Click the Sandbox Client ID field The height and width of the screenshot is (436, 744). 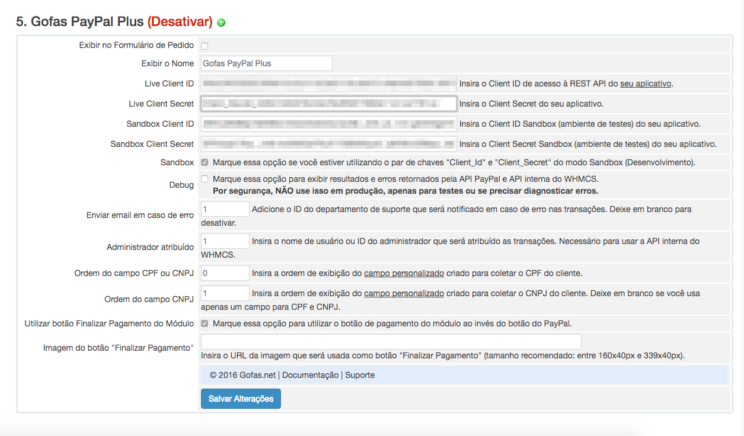[x=328, y=124]
